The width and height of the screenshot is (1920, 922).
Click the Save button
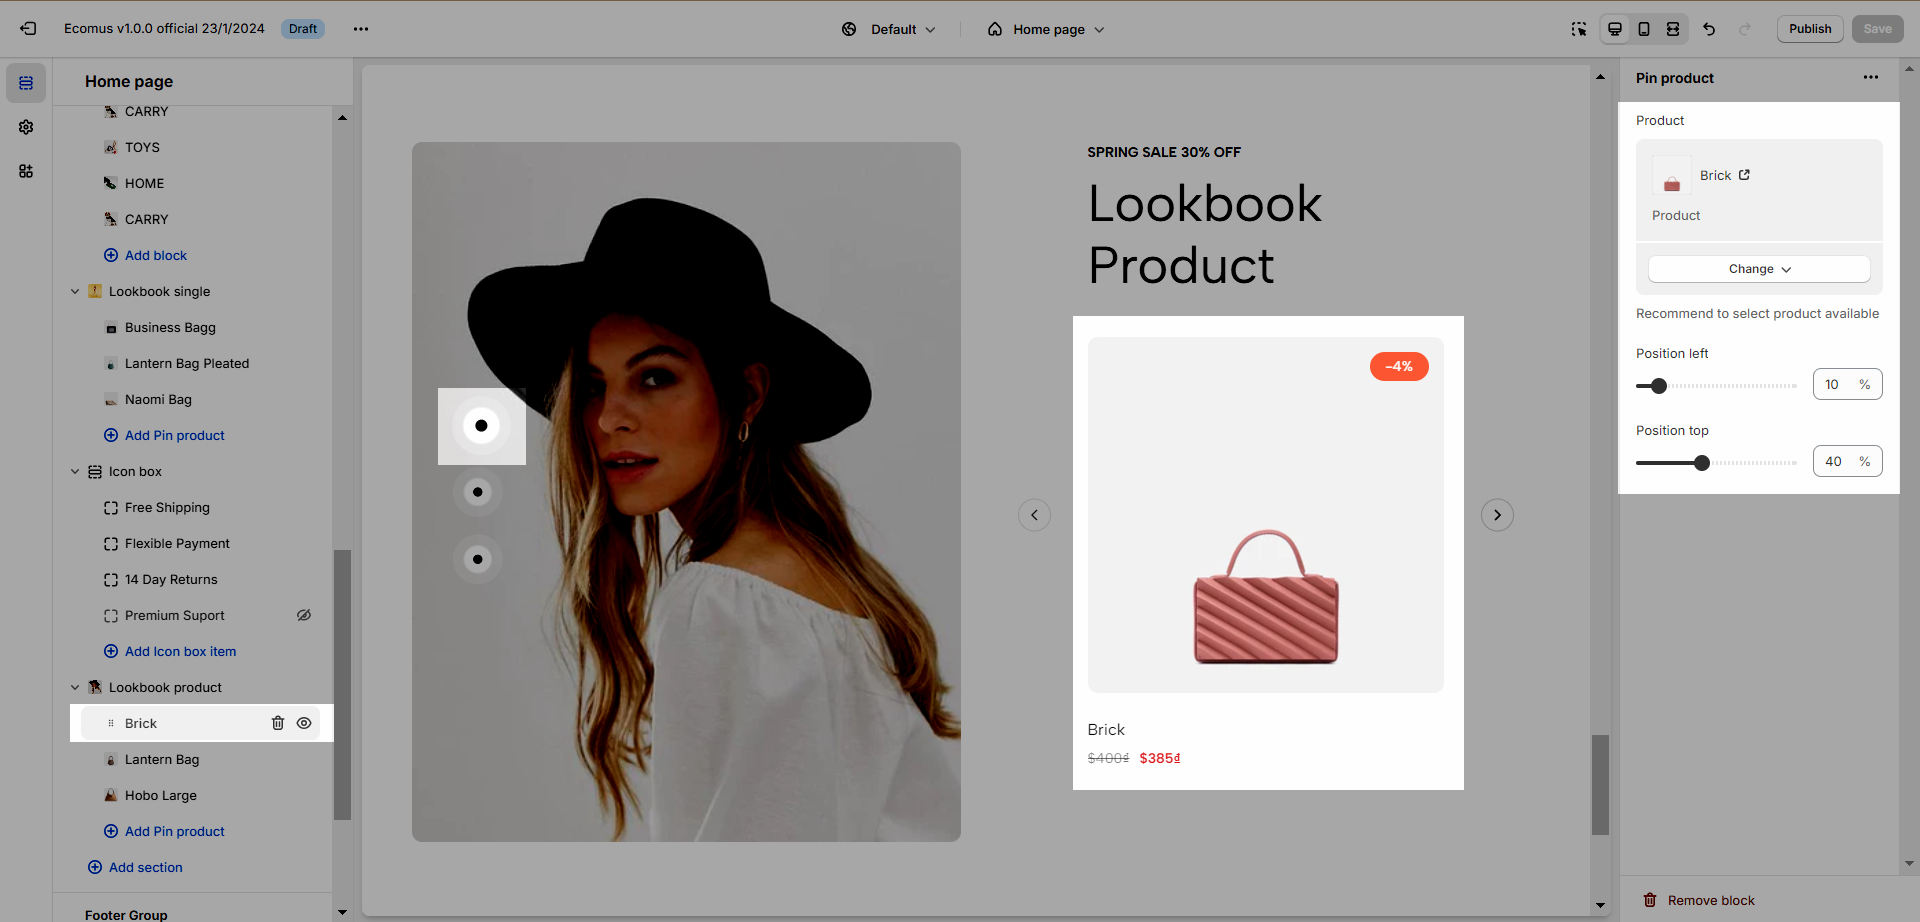point(1877,29)
